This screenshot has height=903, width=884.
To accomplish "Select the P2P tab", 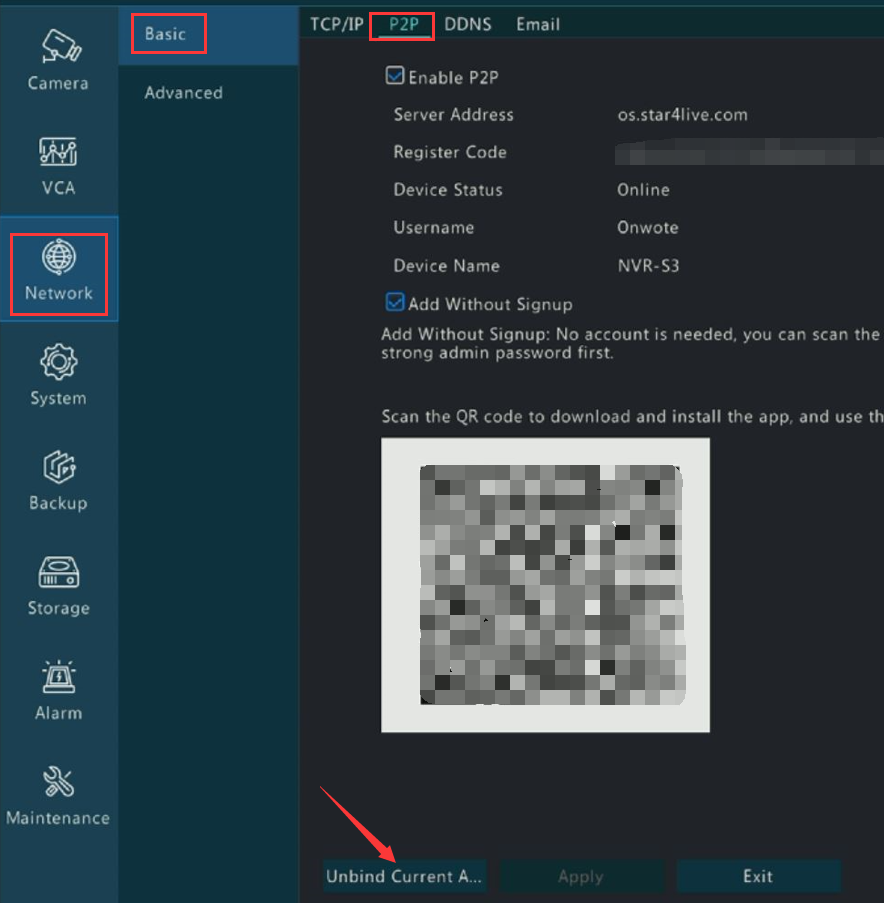I will (x=404, y=24).
